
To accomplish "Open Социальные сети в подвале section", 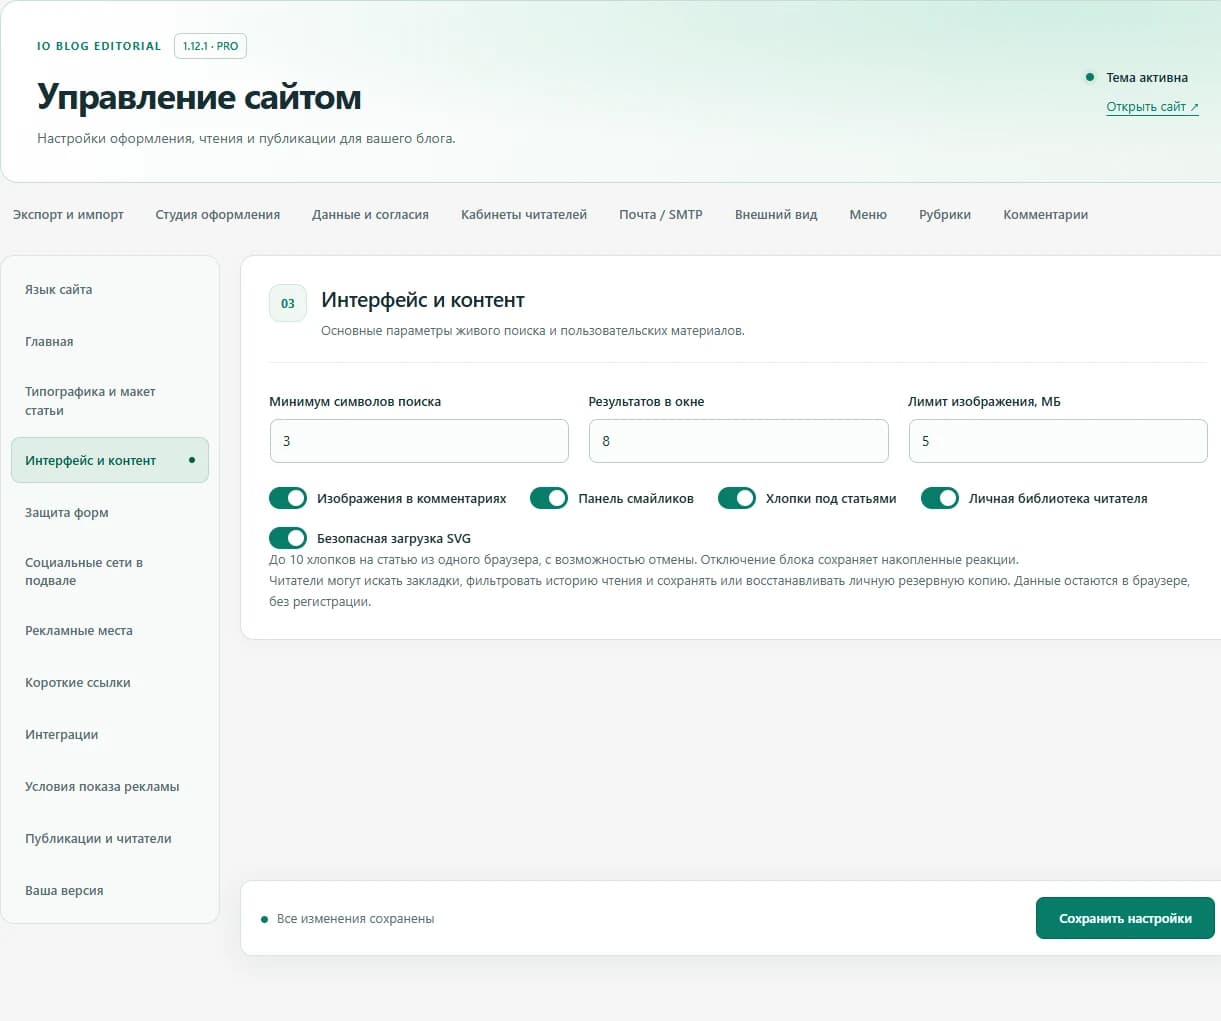I will click(x=110, y=571).
